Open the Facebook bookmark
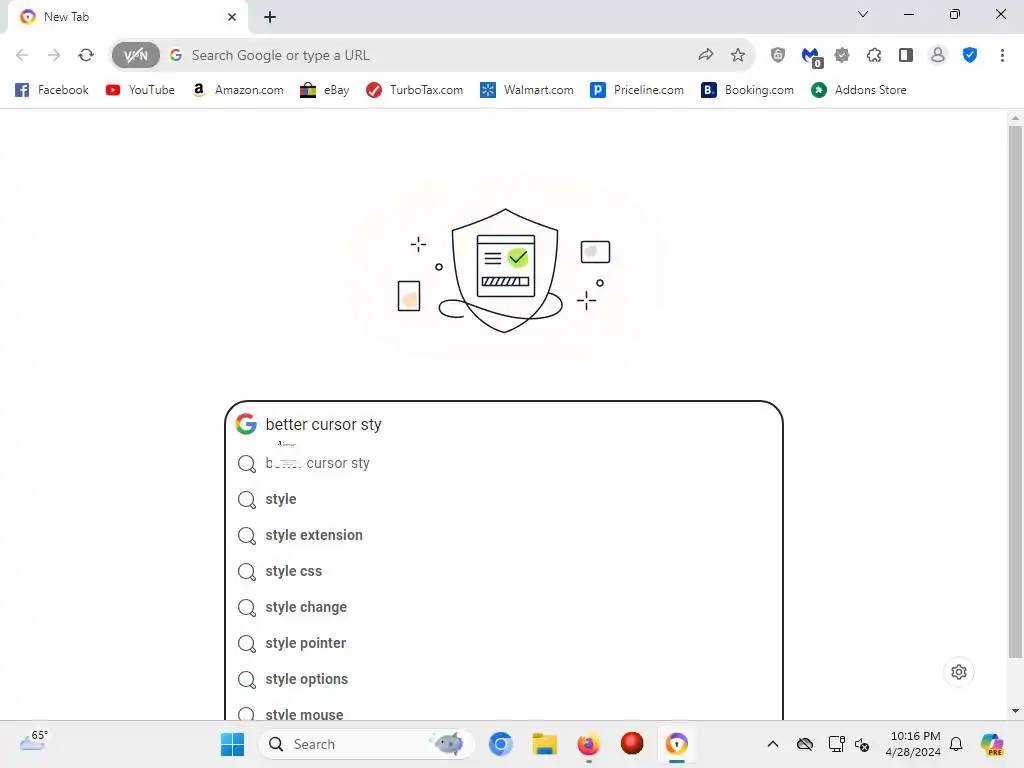The width and height of the screenshot is (1024, 768). (52, 90)
